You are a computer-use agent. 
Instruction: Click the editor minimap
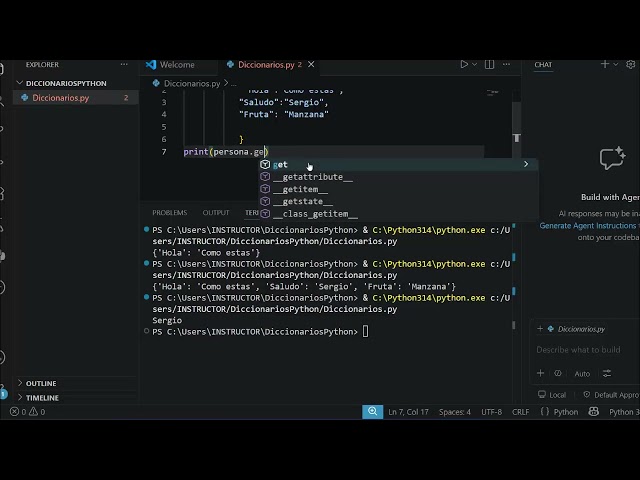point(493,93)
